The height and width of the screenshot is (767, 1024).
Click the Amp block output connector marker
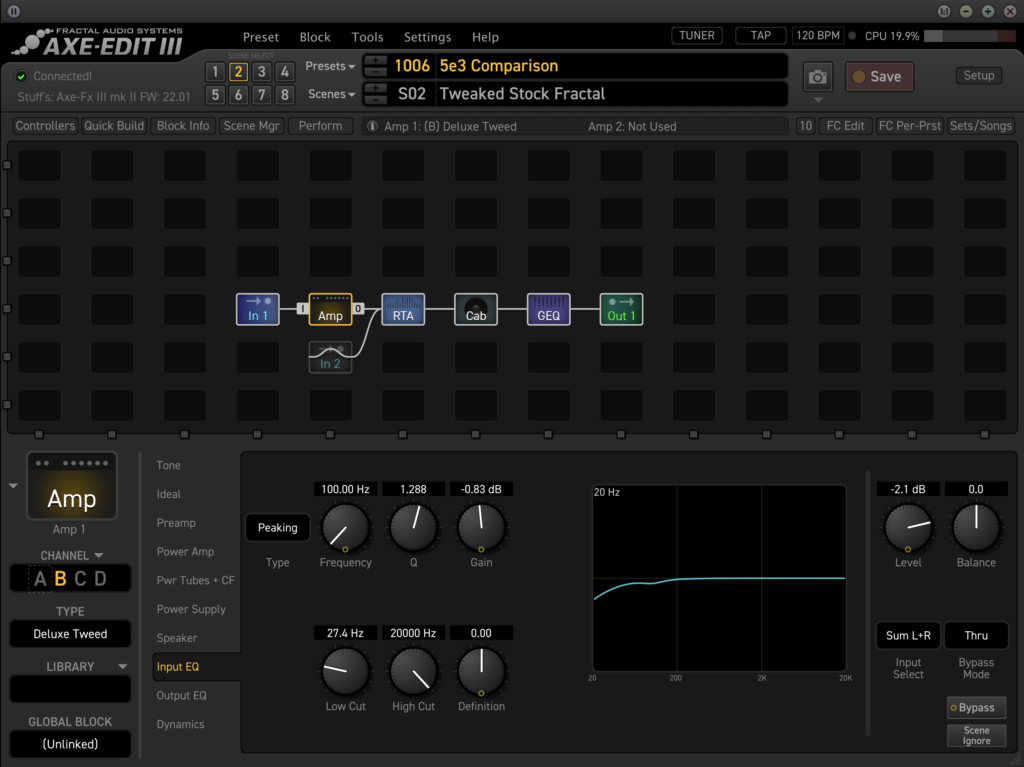358,308
